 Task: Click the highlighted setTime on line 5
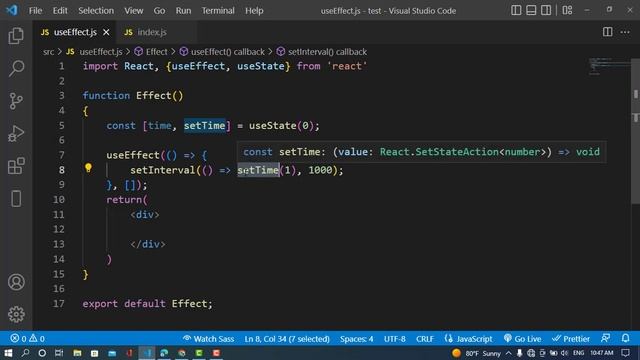(x=204, y=125)
